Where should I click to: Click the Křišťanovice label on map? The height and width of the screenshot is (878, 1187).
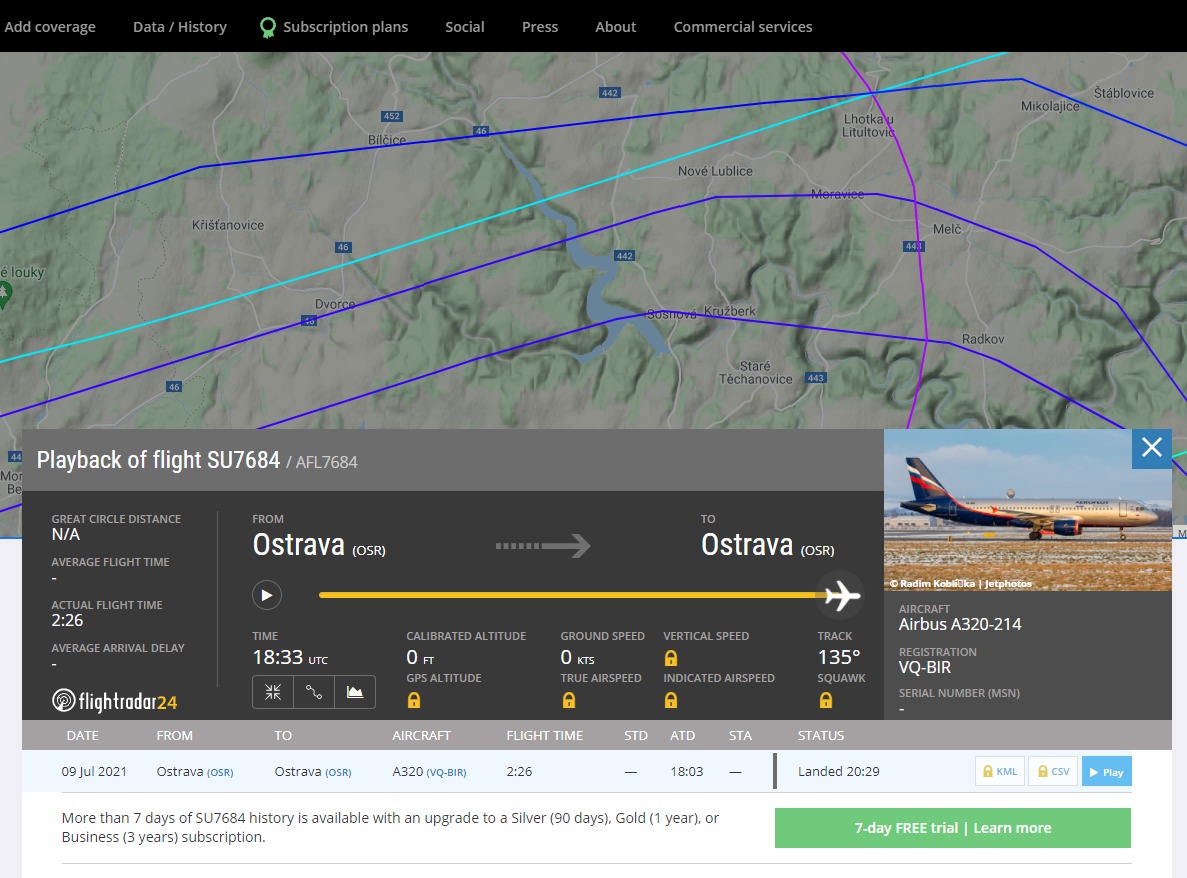228,225
